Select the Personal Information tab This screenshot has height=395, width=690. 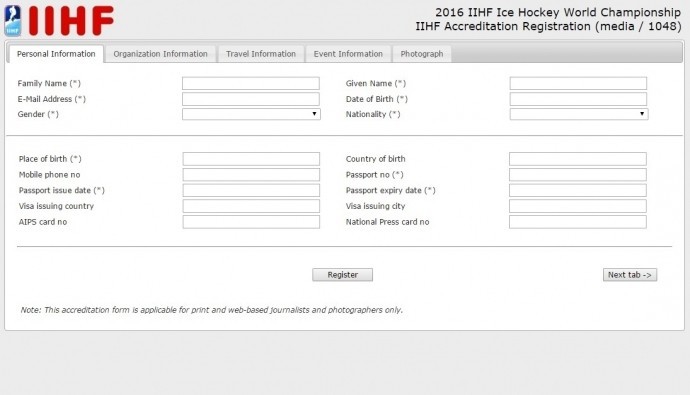pyautogui.click(x=56, y=54)
